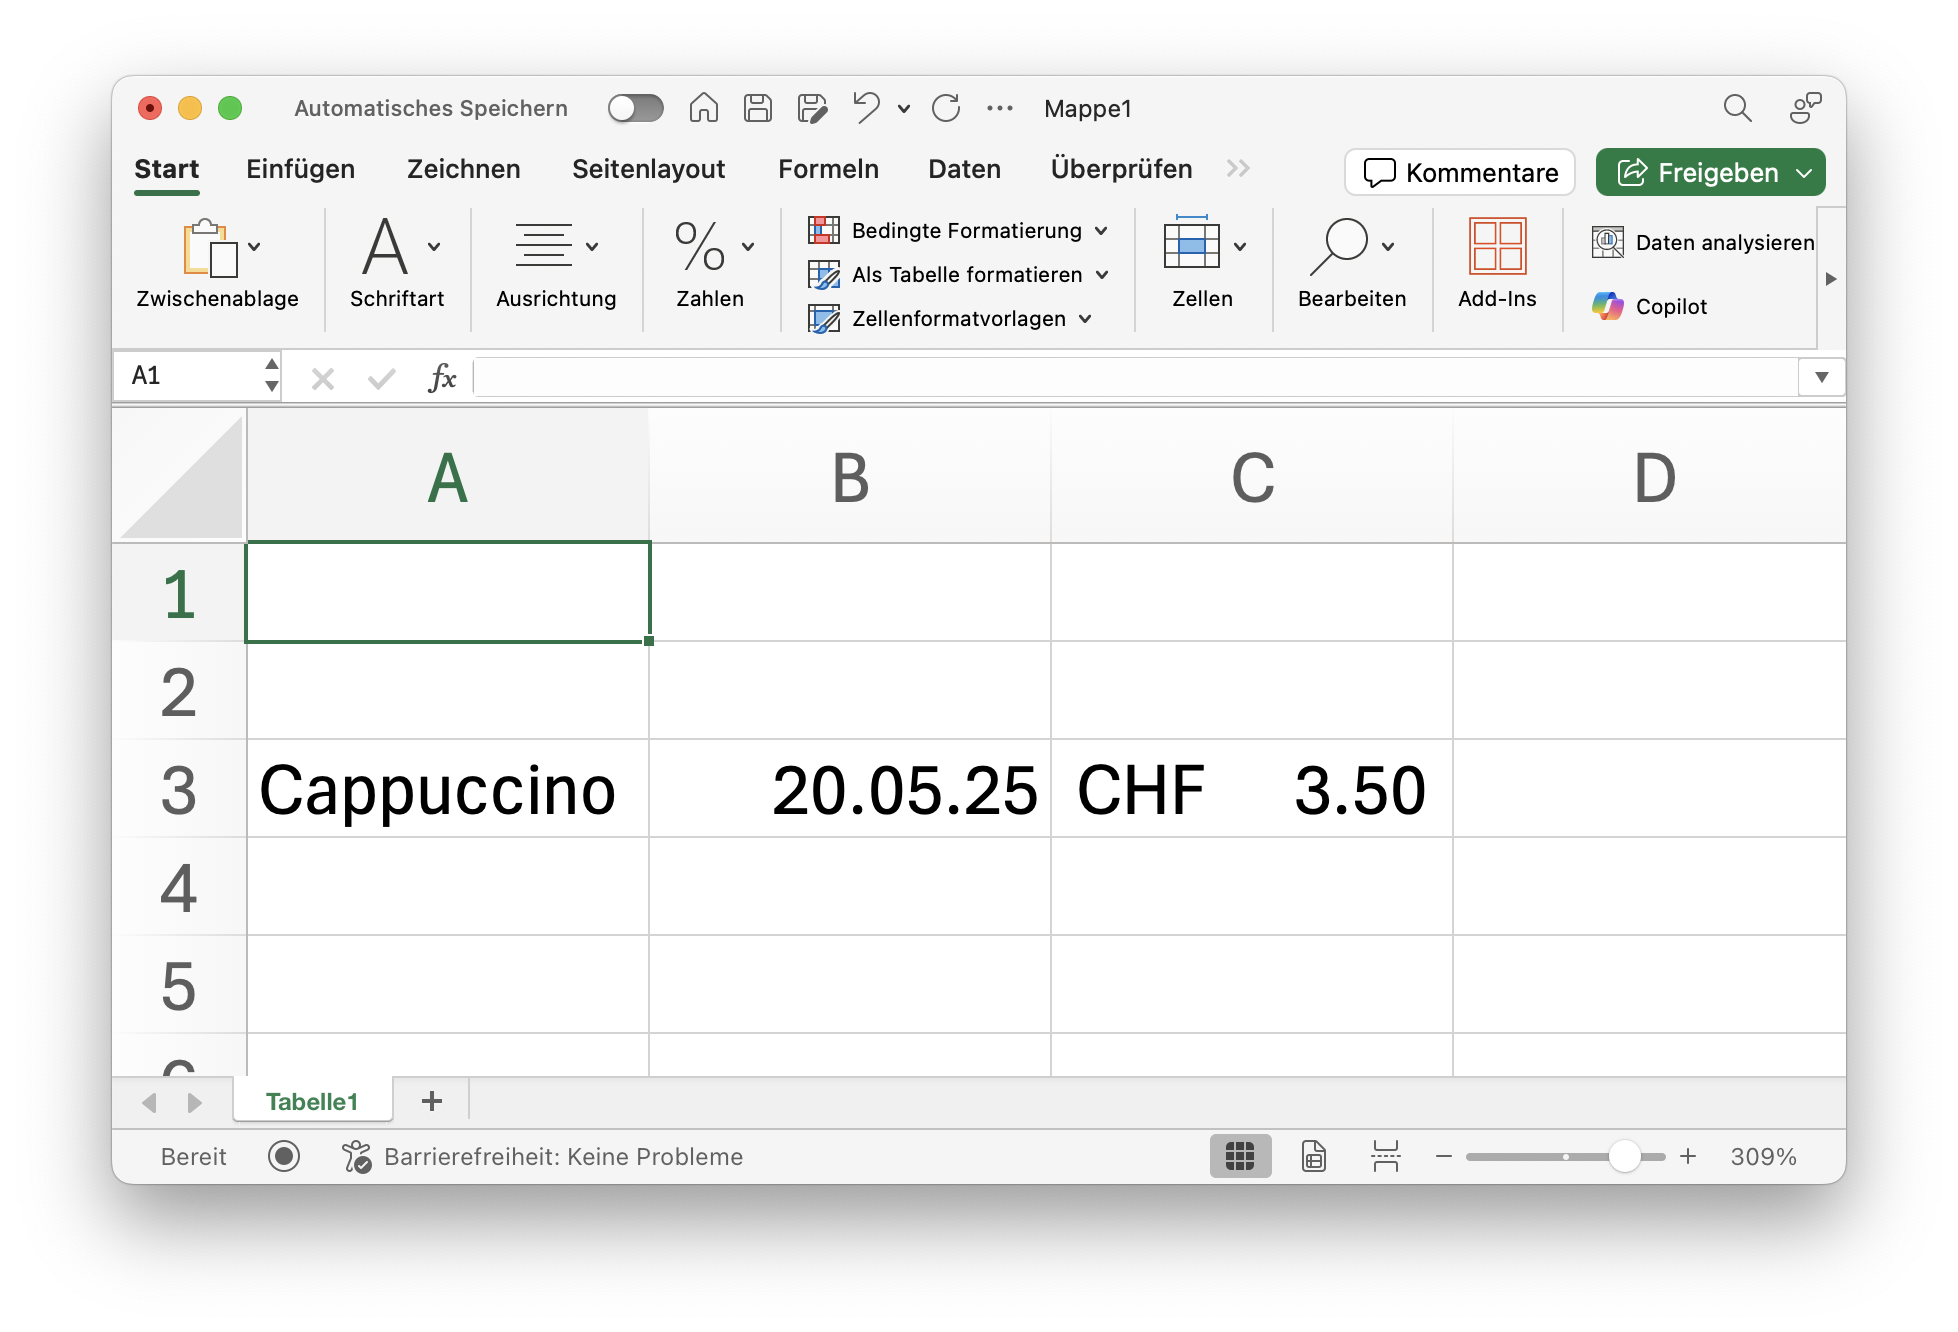
Task: Toggle the macro record button
Action: pos(284,1157)
